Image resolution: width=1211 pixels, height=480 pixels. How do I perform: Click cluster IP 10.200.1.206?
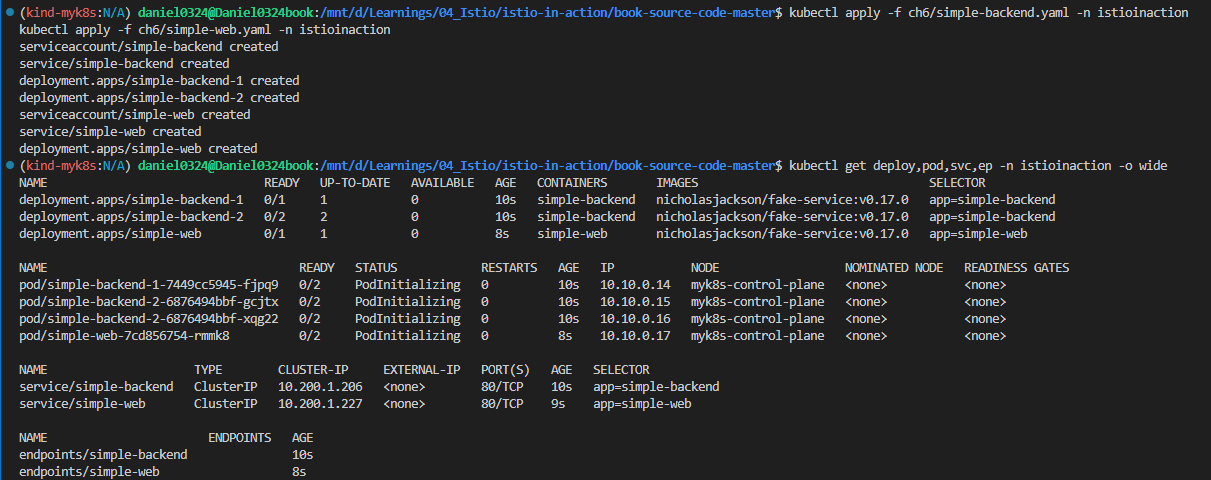(320, 387)
